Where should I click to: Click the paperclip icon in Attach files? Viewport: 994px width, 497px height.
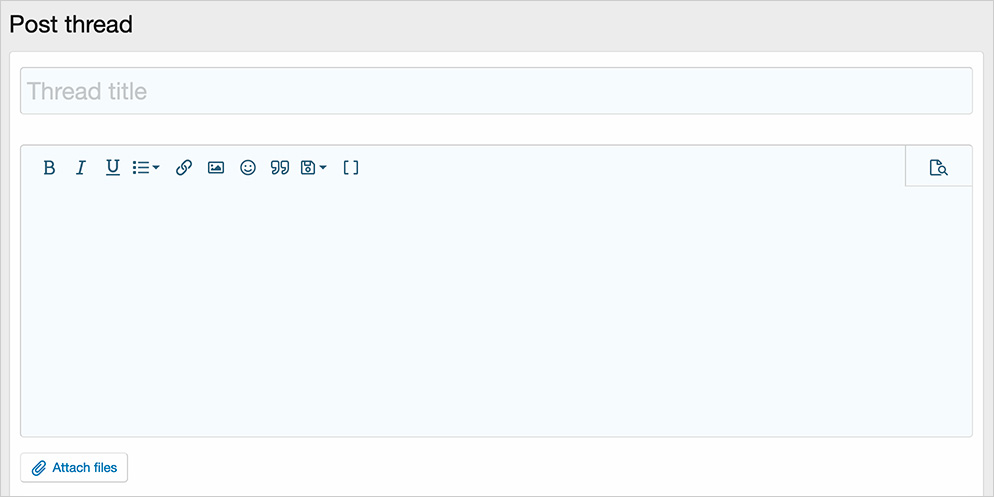[x=39, y=468]
